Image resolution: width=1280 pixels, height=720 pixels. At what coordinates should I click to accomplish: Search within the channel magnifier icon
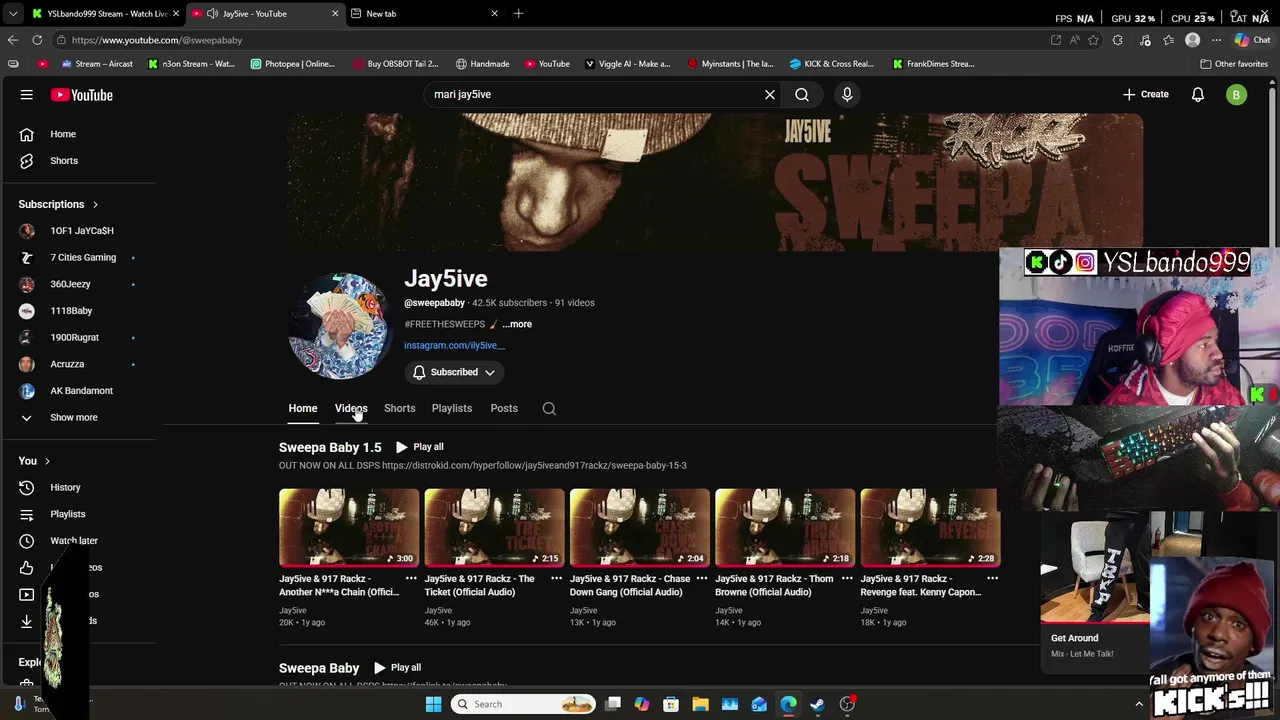549,408
